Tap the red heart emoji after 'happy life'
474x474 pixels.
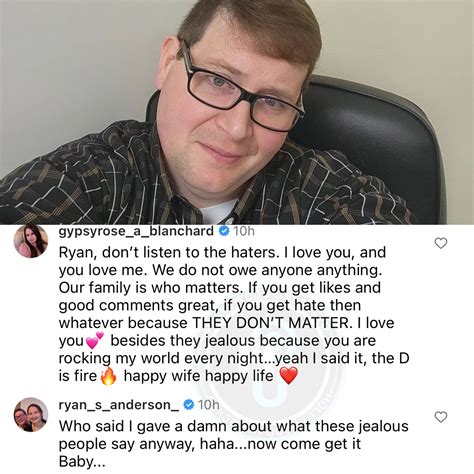[288, 376]
